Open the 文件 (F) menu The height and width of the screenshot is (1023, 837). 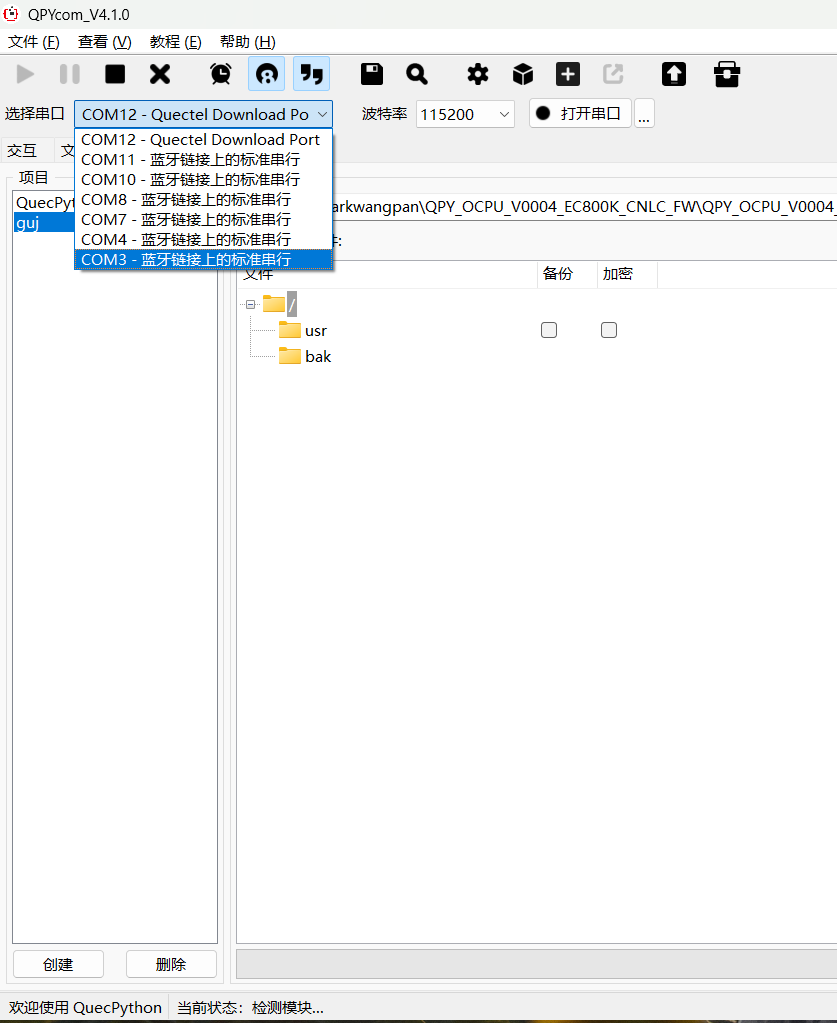[x=34, y=42]
